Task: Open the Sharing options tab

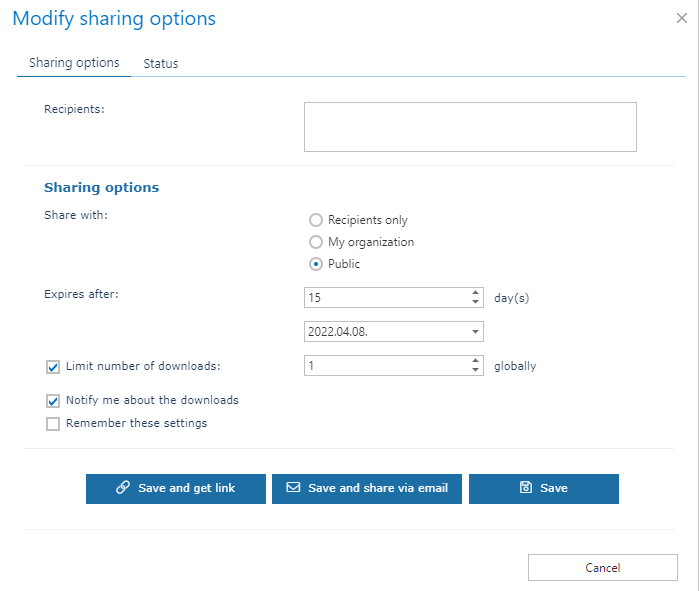Action: coord(74,63)
